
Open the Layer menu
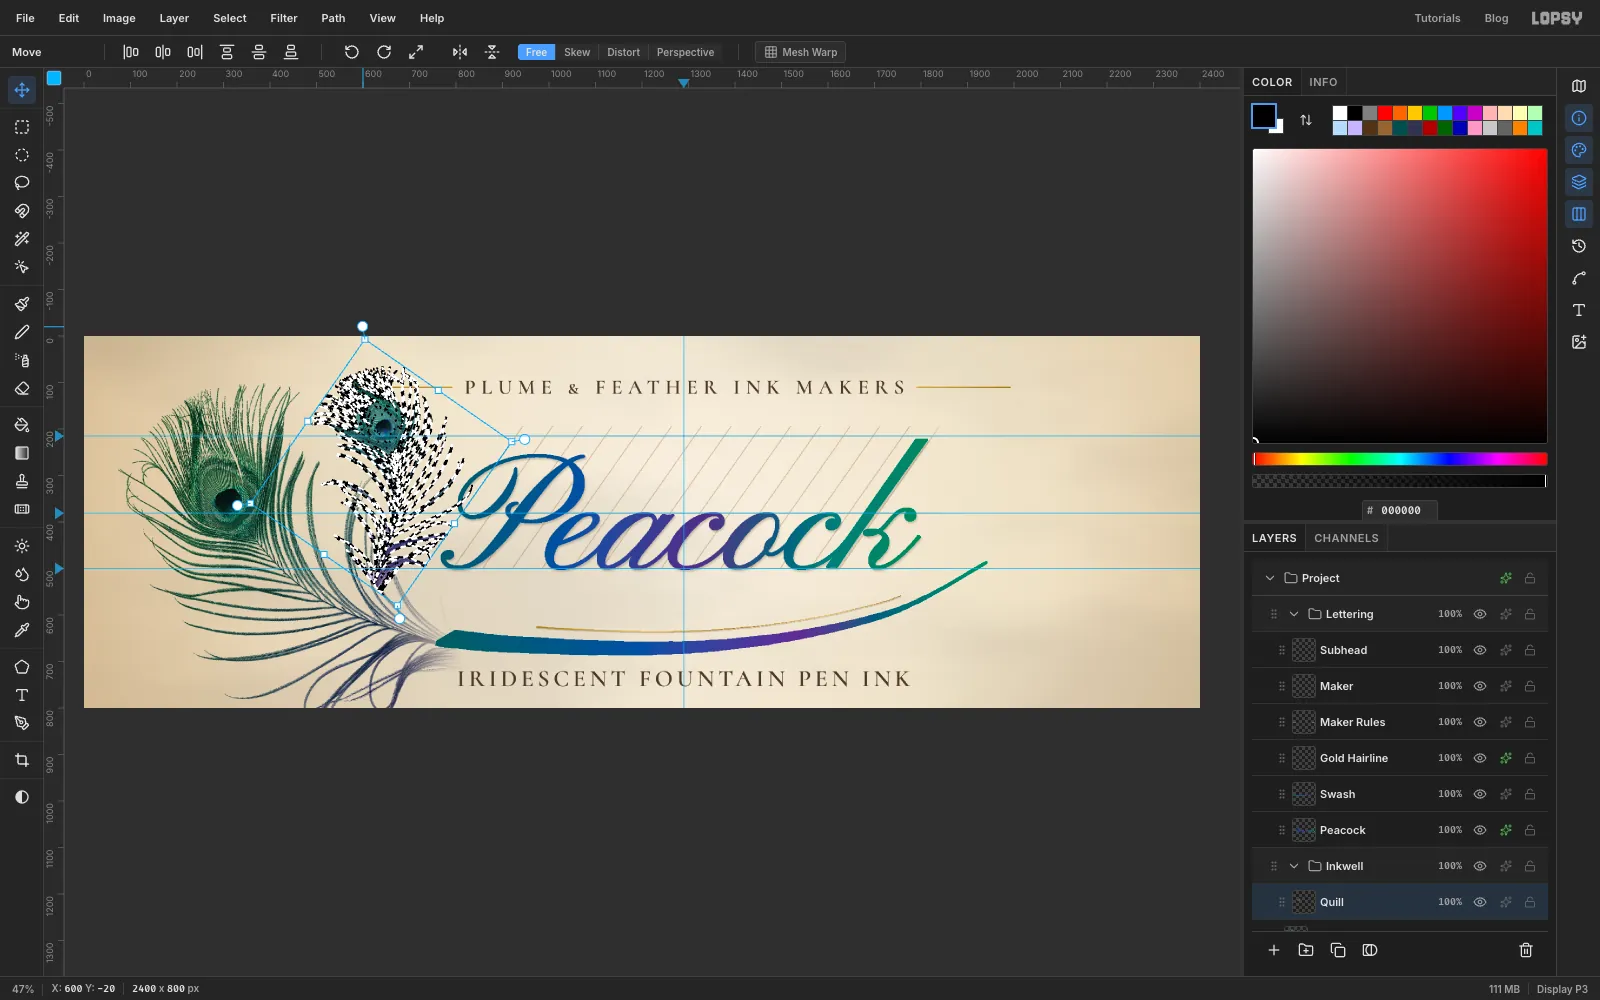tap(174, 18)
